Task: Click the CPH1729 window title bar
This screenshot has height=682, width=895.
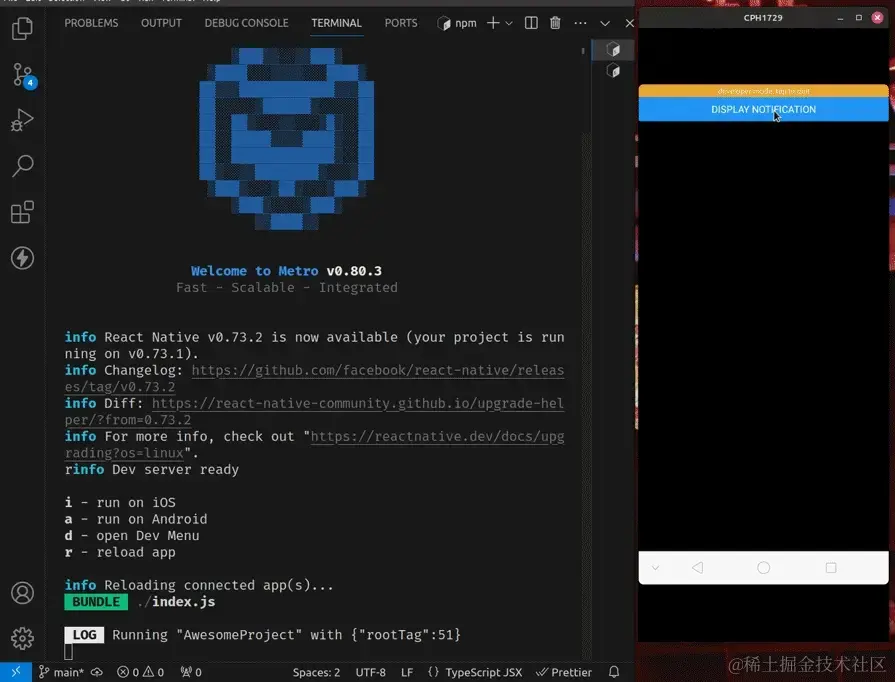Action: pyautogui.click(x=763, y=18)
